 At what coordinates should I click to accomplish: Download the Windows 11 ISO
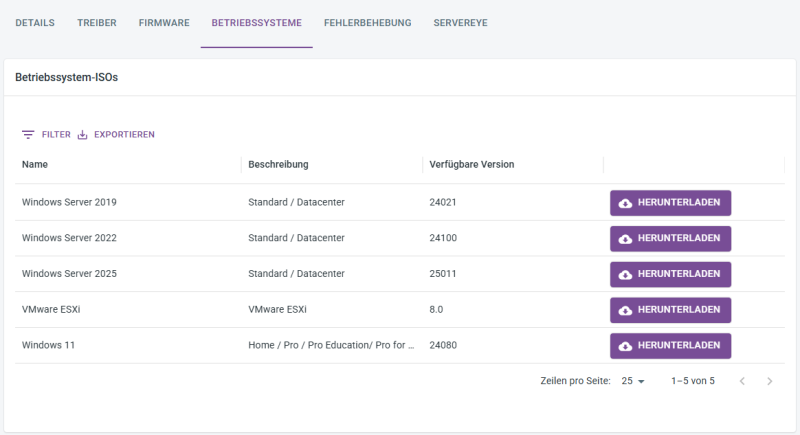click(670, 346)
